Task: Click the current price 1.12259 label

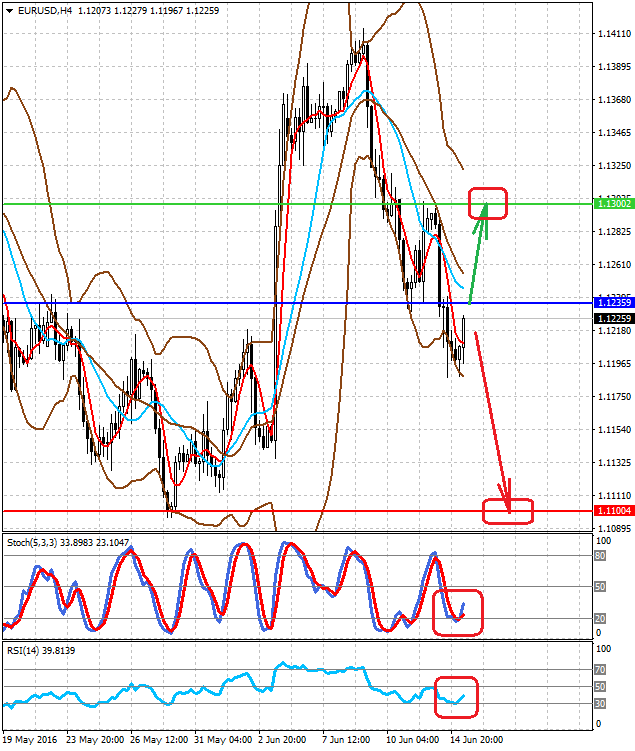Action: [x=614, y=319]
